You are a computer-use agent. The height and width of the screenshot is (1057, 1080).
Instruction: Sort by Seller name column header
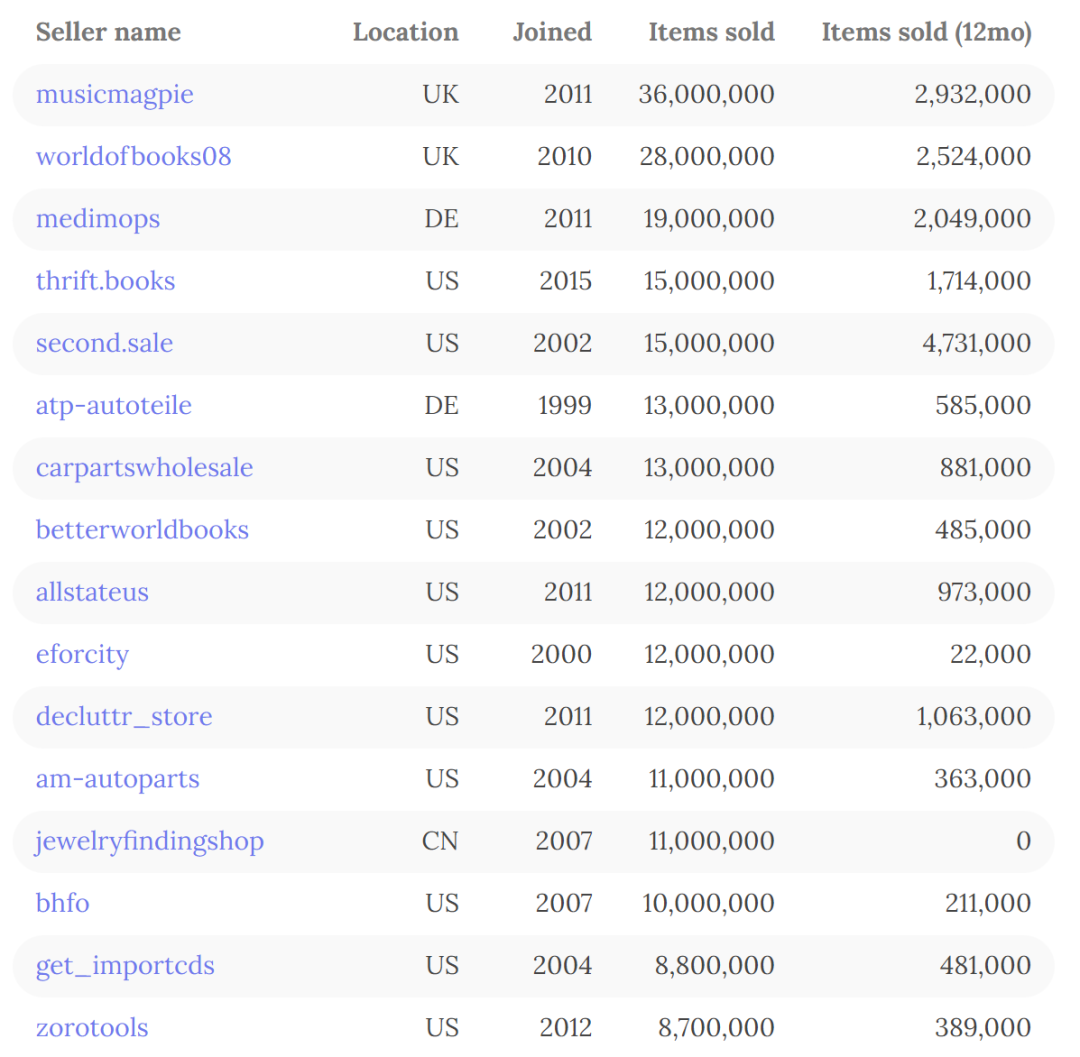tap(108, 32)
